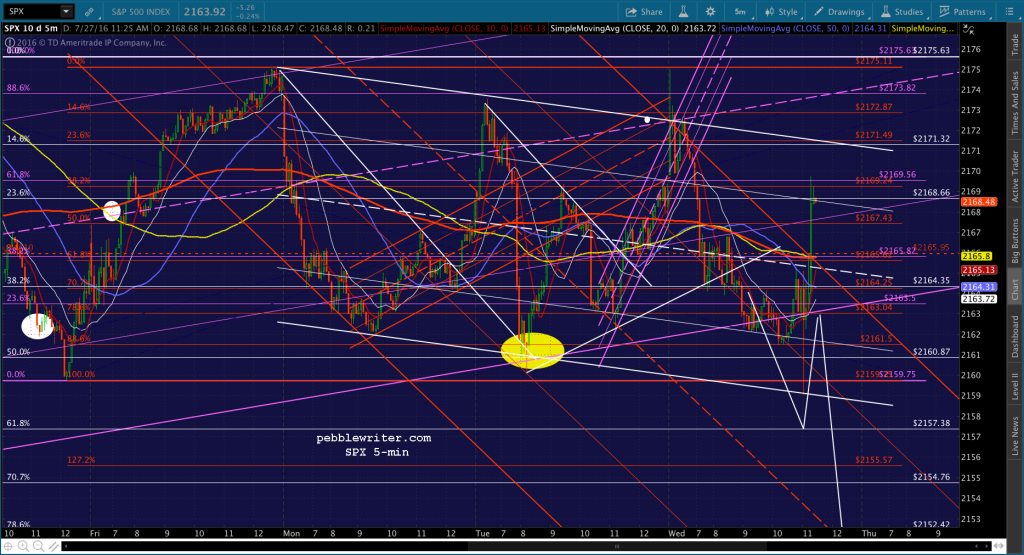Click the crosshair pan icon at bottom left
Image resolution: width=1024 pixels, height=555 pixels.
pos(9,547)
